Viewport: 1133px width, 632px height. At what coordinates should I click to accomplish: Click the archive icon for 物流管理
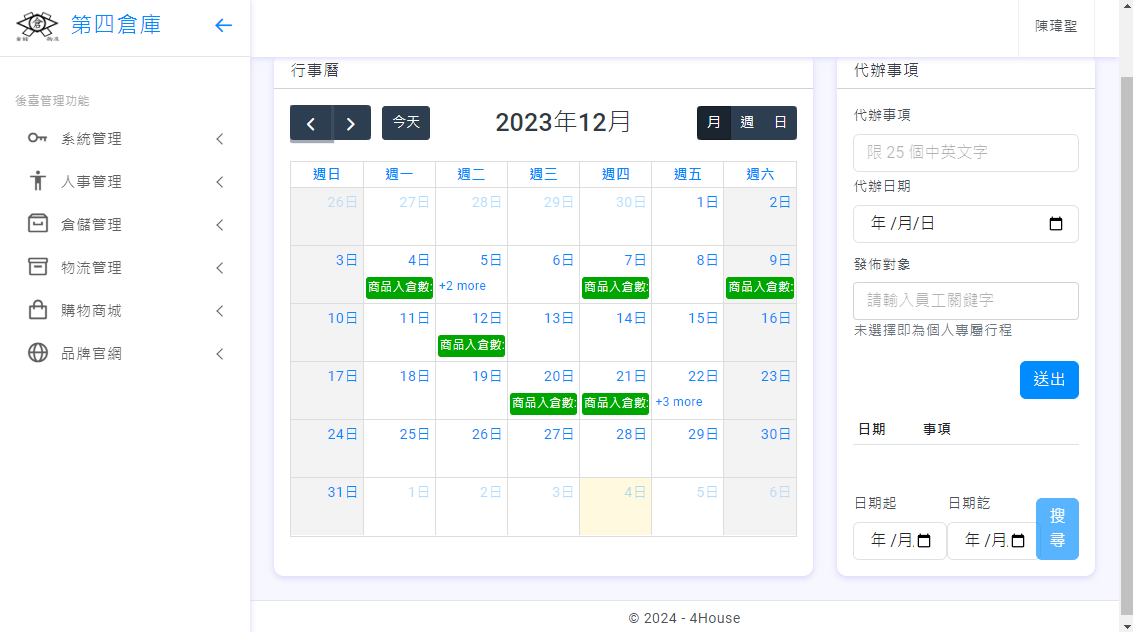point(38,267)
